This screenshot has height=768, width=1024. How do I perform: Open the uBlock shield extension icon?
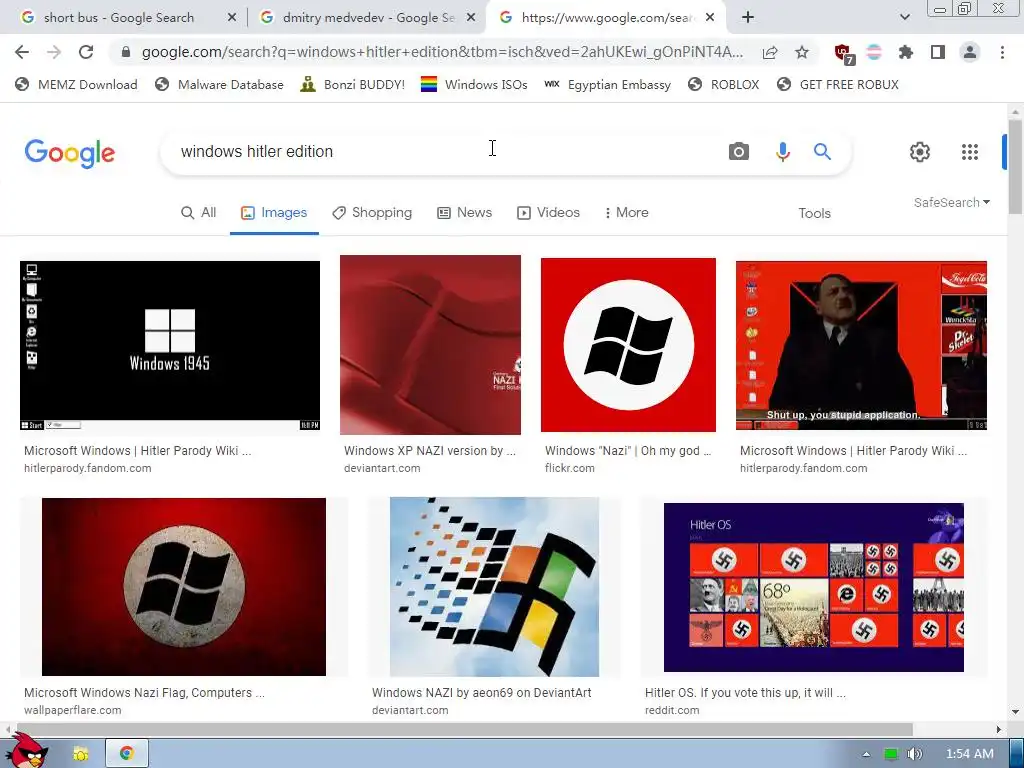(x=843, y=53)
